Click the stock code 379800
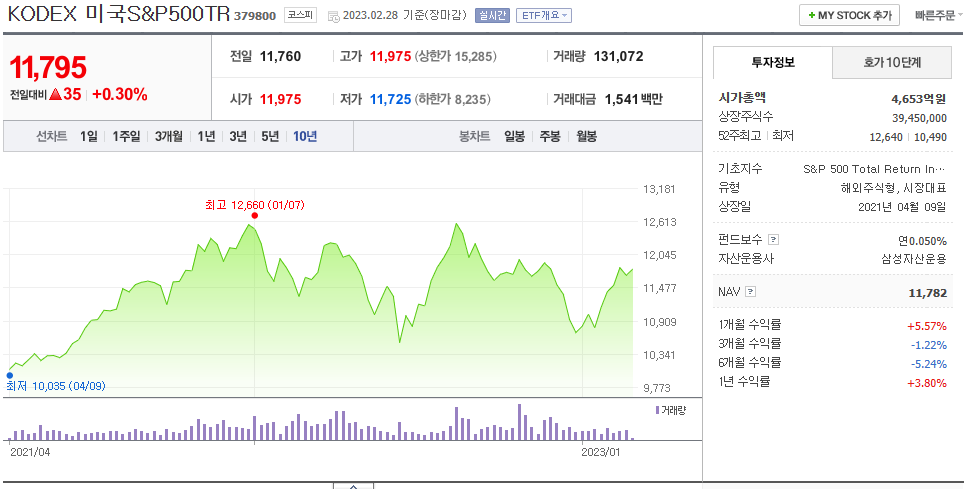Viewport: 970px width, 489px height. point(255,16)
